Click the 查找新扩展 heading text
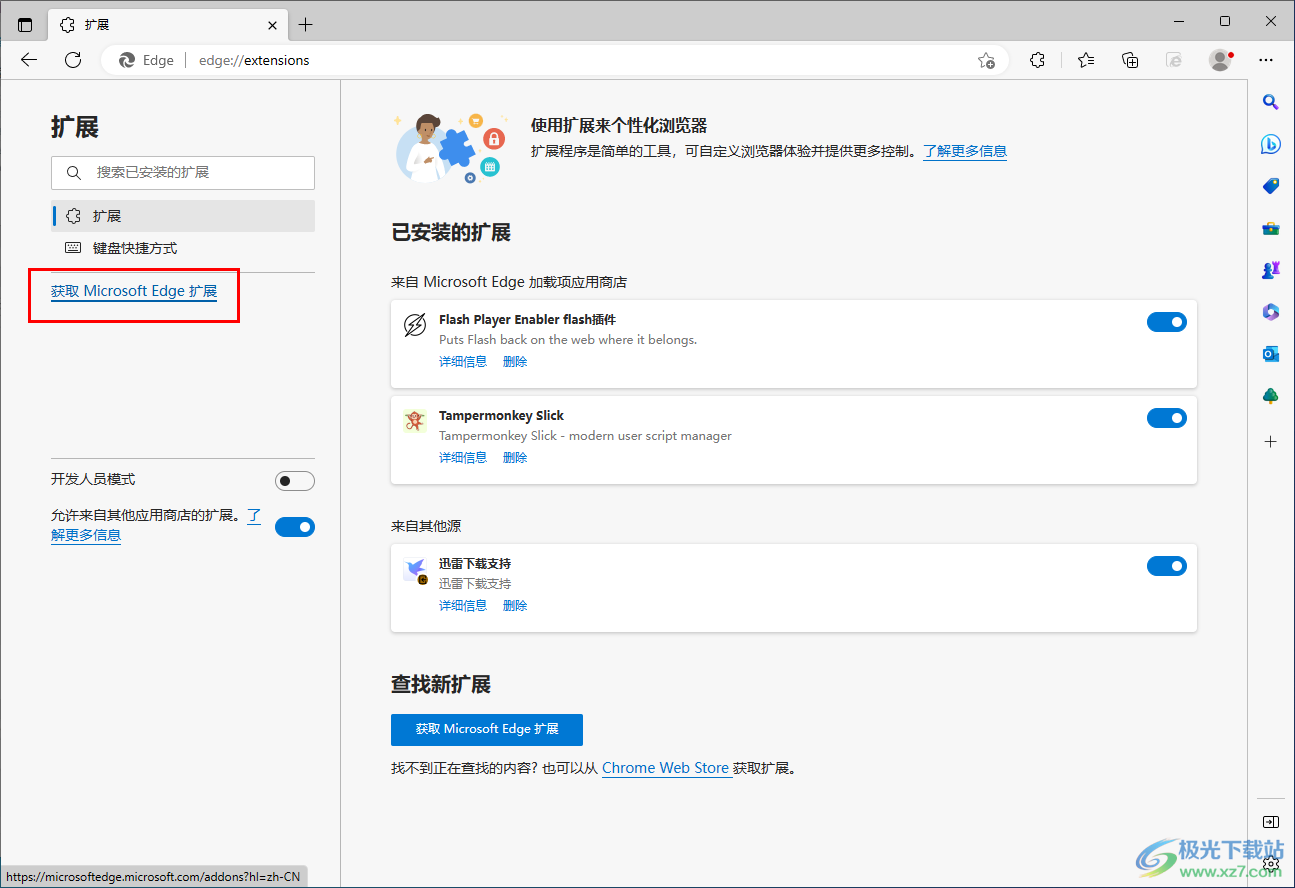 click(x=441, y=685)
